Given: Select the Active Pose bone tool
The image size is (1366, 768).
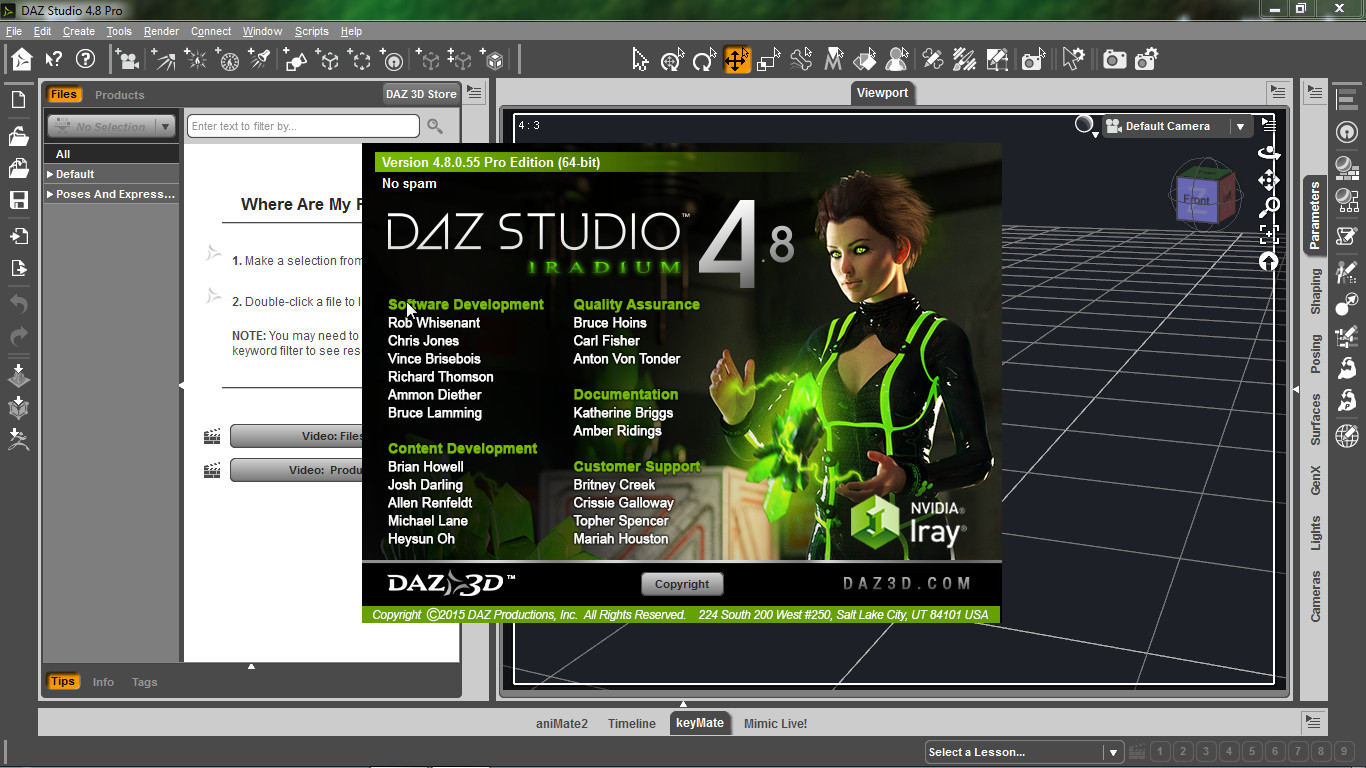Looking at the screenshot, I should coord(801,60).
